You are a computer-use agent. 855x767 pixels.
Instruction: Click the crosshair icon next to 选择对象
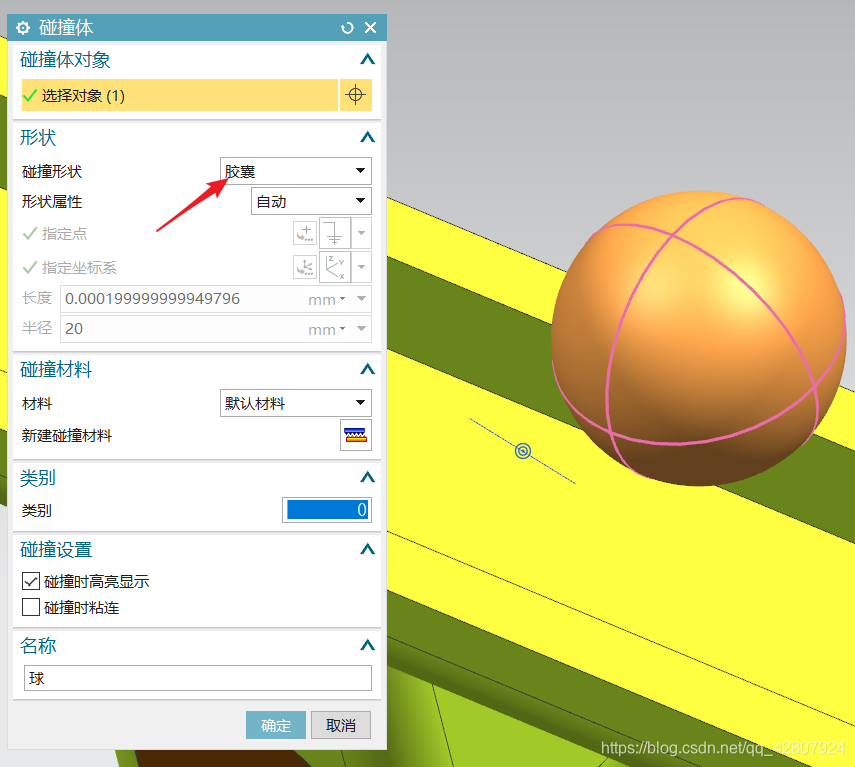coord(356,94)
